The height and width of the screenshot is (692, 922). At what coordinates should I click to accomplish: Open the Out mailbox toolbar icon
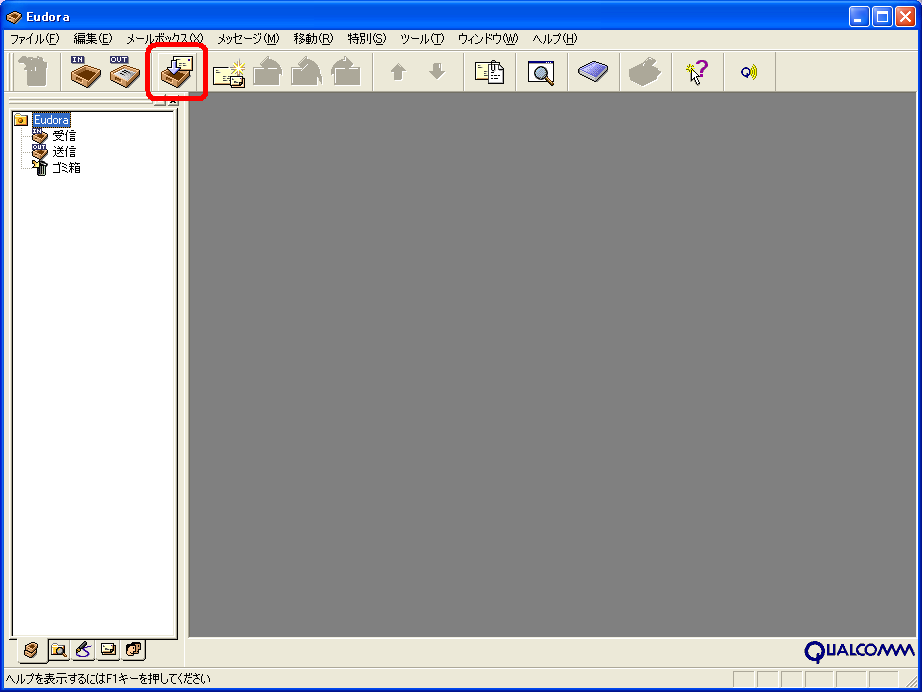click(x=124, y=72)
